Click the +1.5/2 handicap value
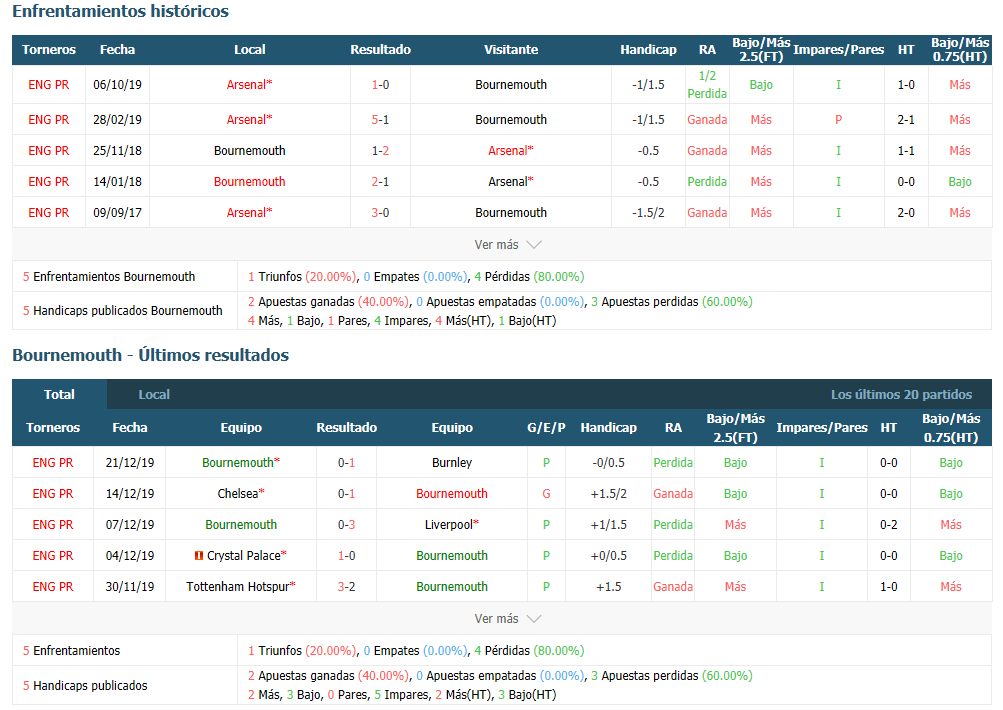 tap(609, 494)
